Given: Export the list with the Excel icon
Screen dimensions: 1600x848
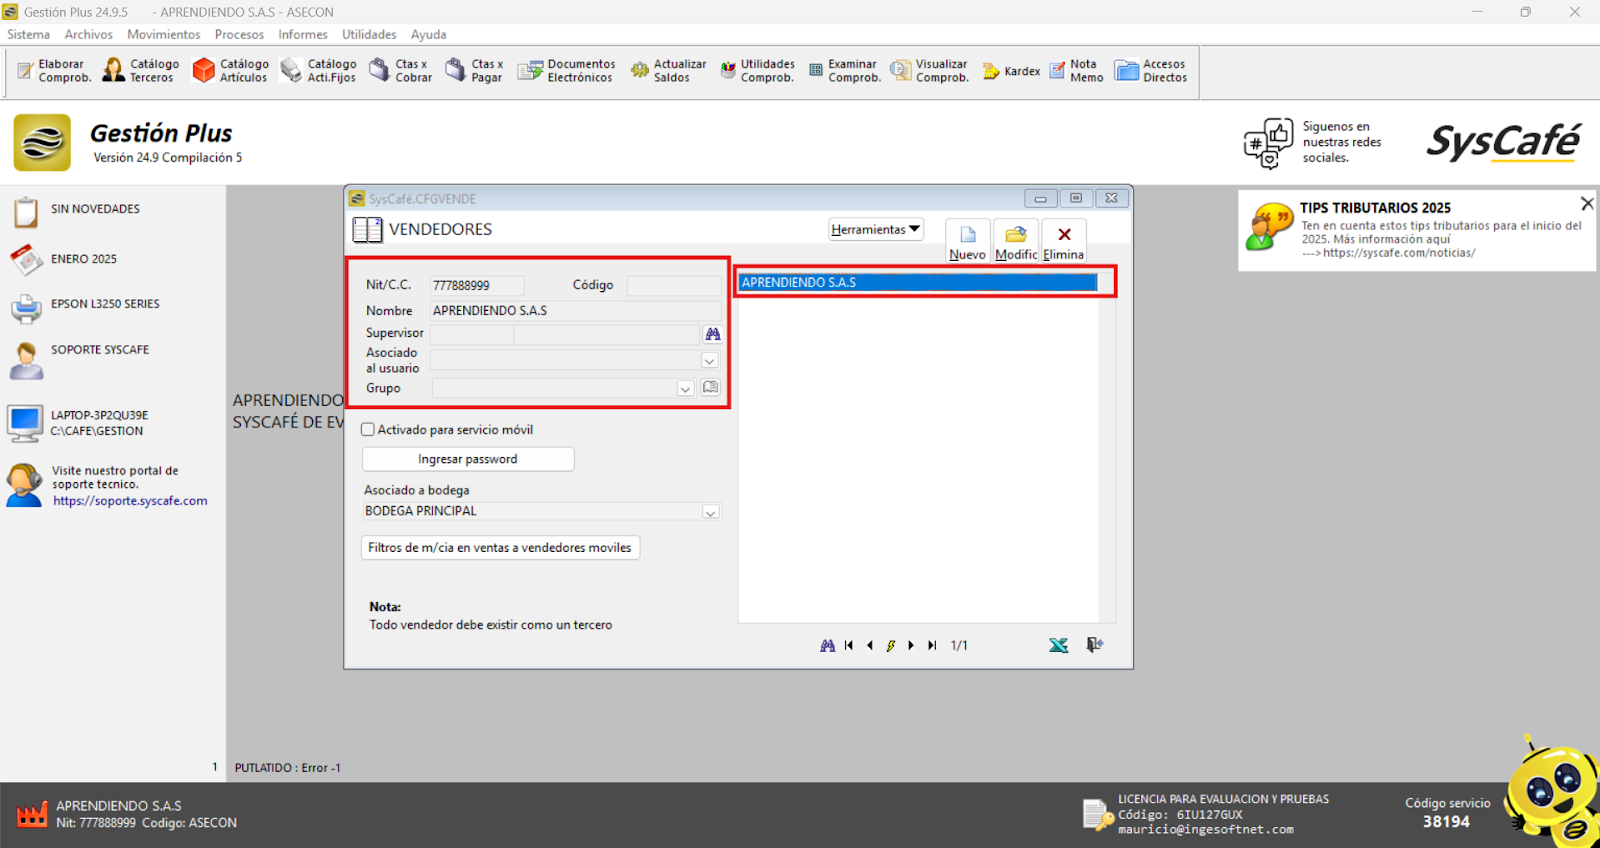Looking at the screenshot, I should (1058, 646).
